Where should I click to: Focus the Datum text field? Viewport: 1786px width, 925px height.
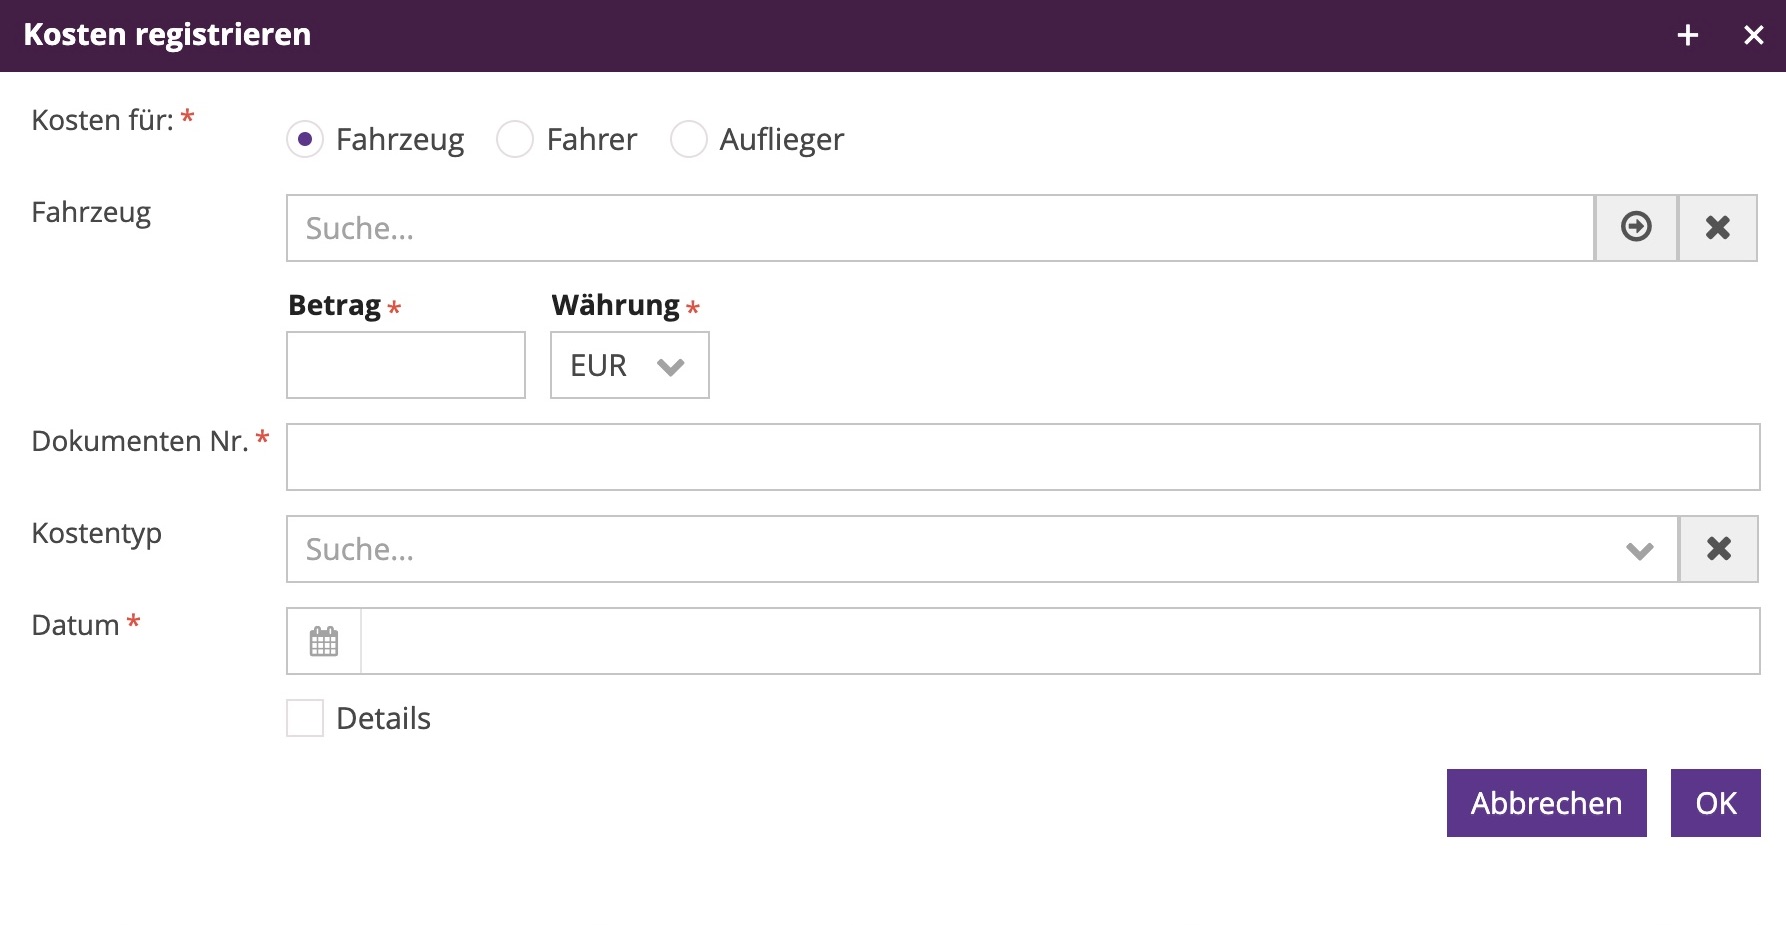click(1060, 641)
